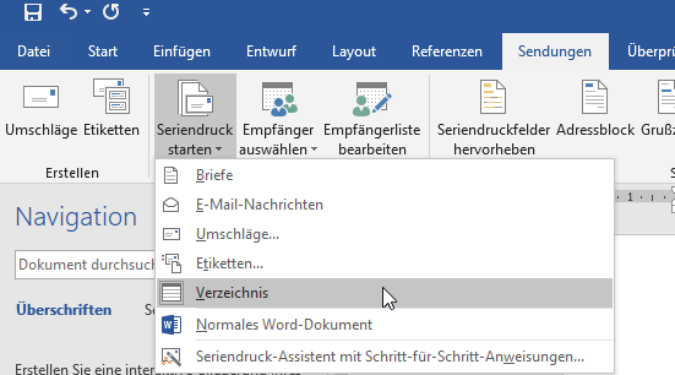Switch to the Einfügen tab
The image size is (675, 375).
[x=182, y=52]
